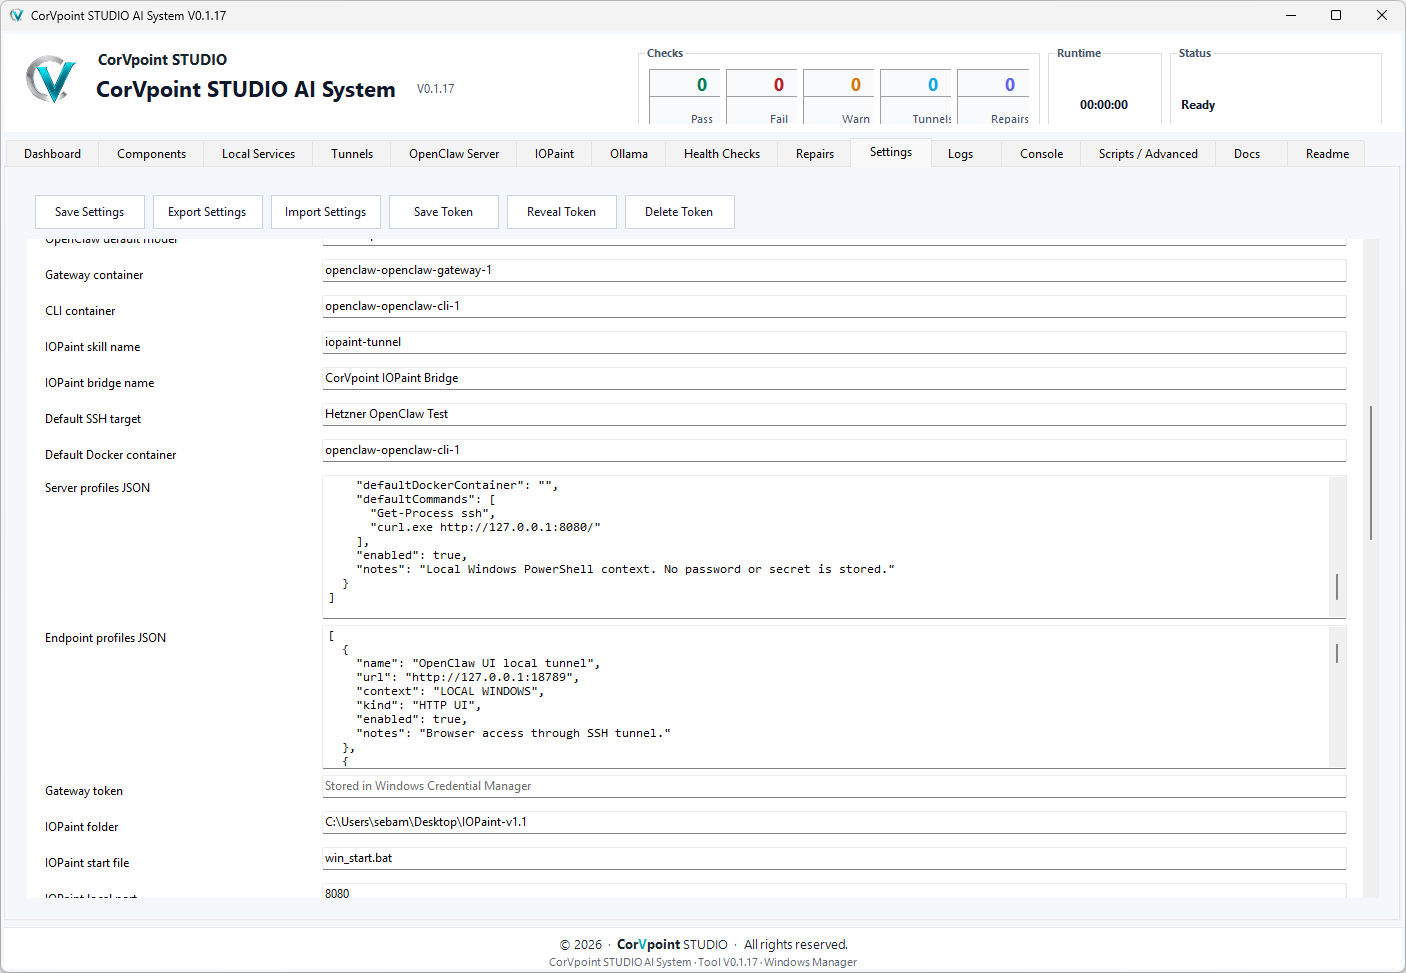The height and width of the screenshot is (973, 1406).
Task: Click the CLI container input field
Action: [x=834, y=307]
